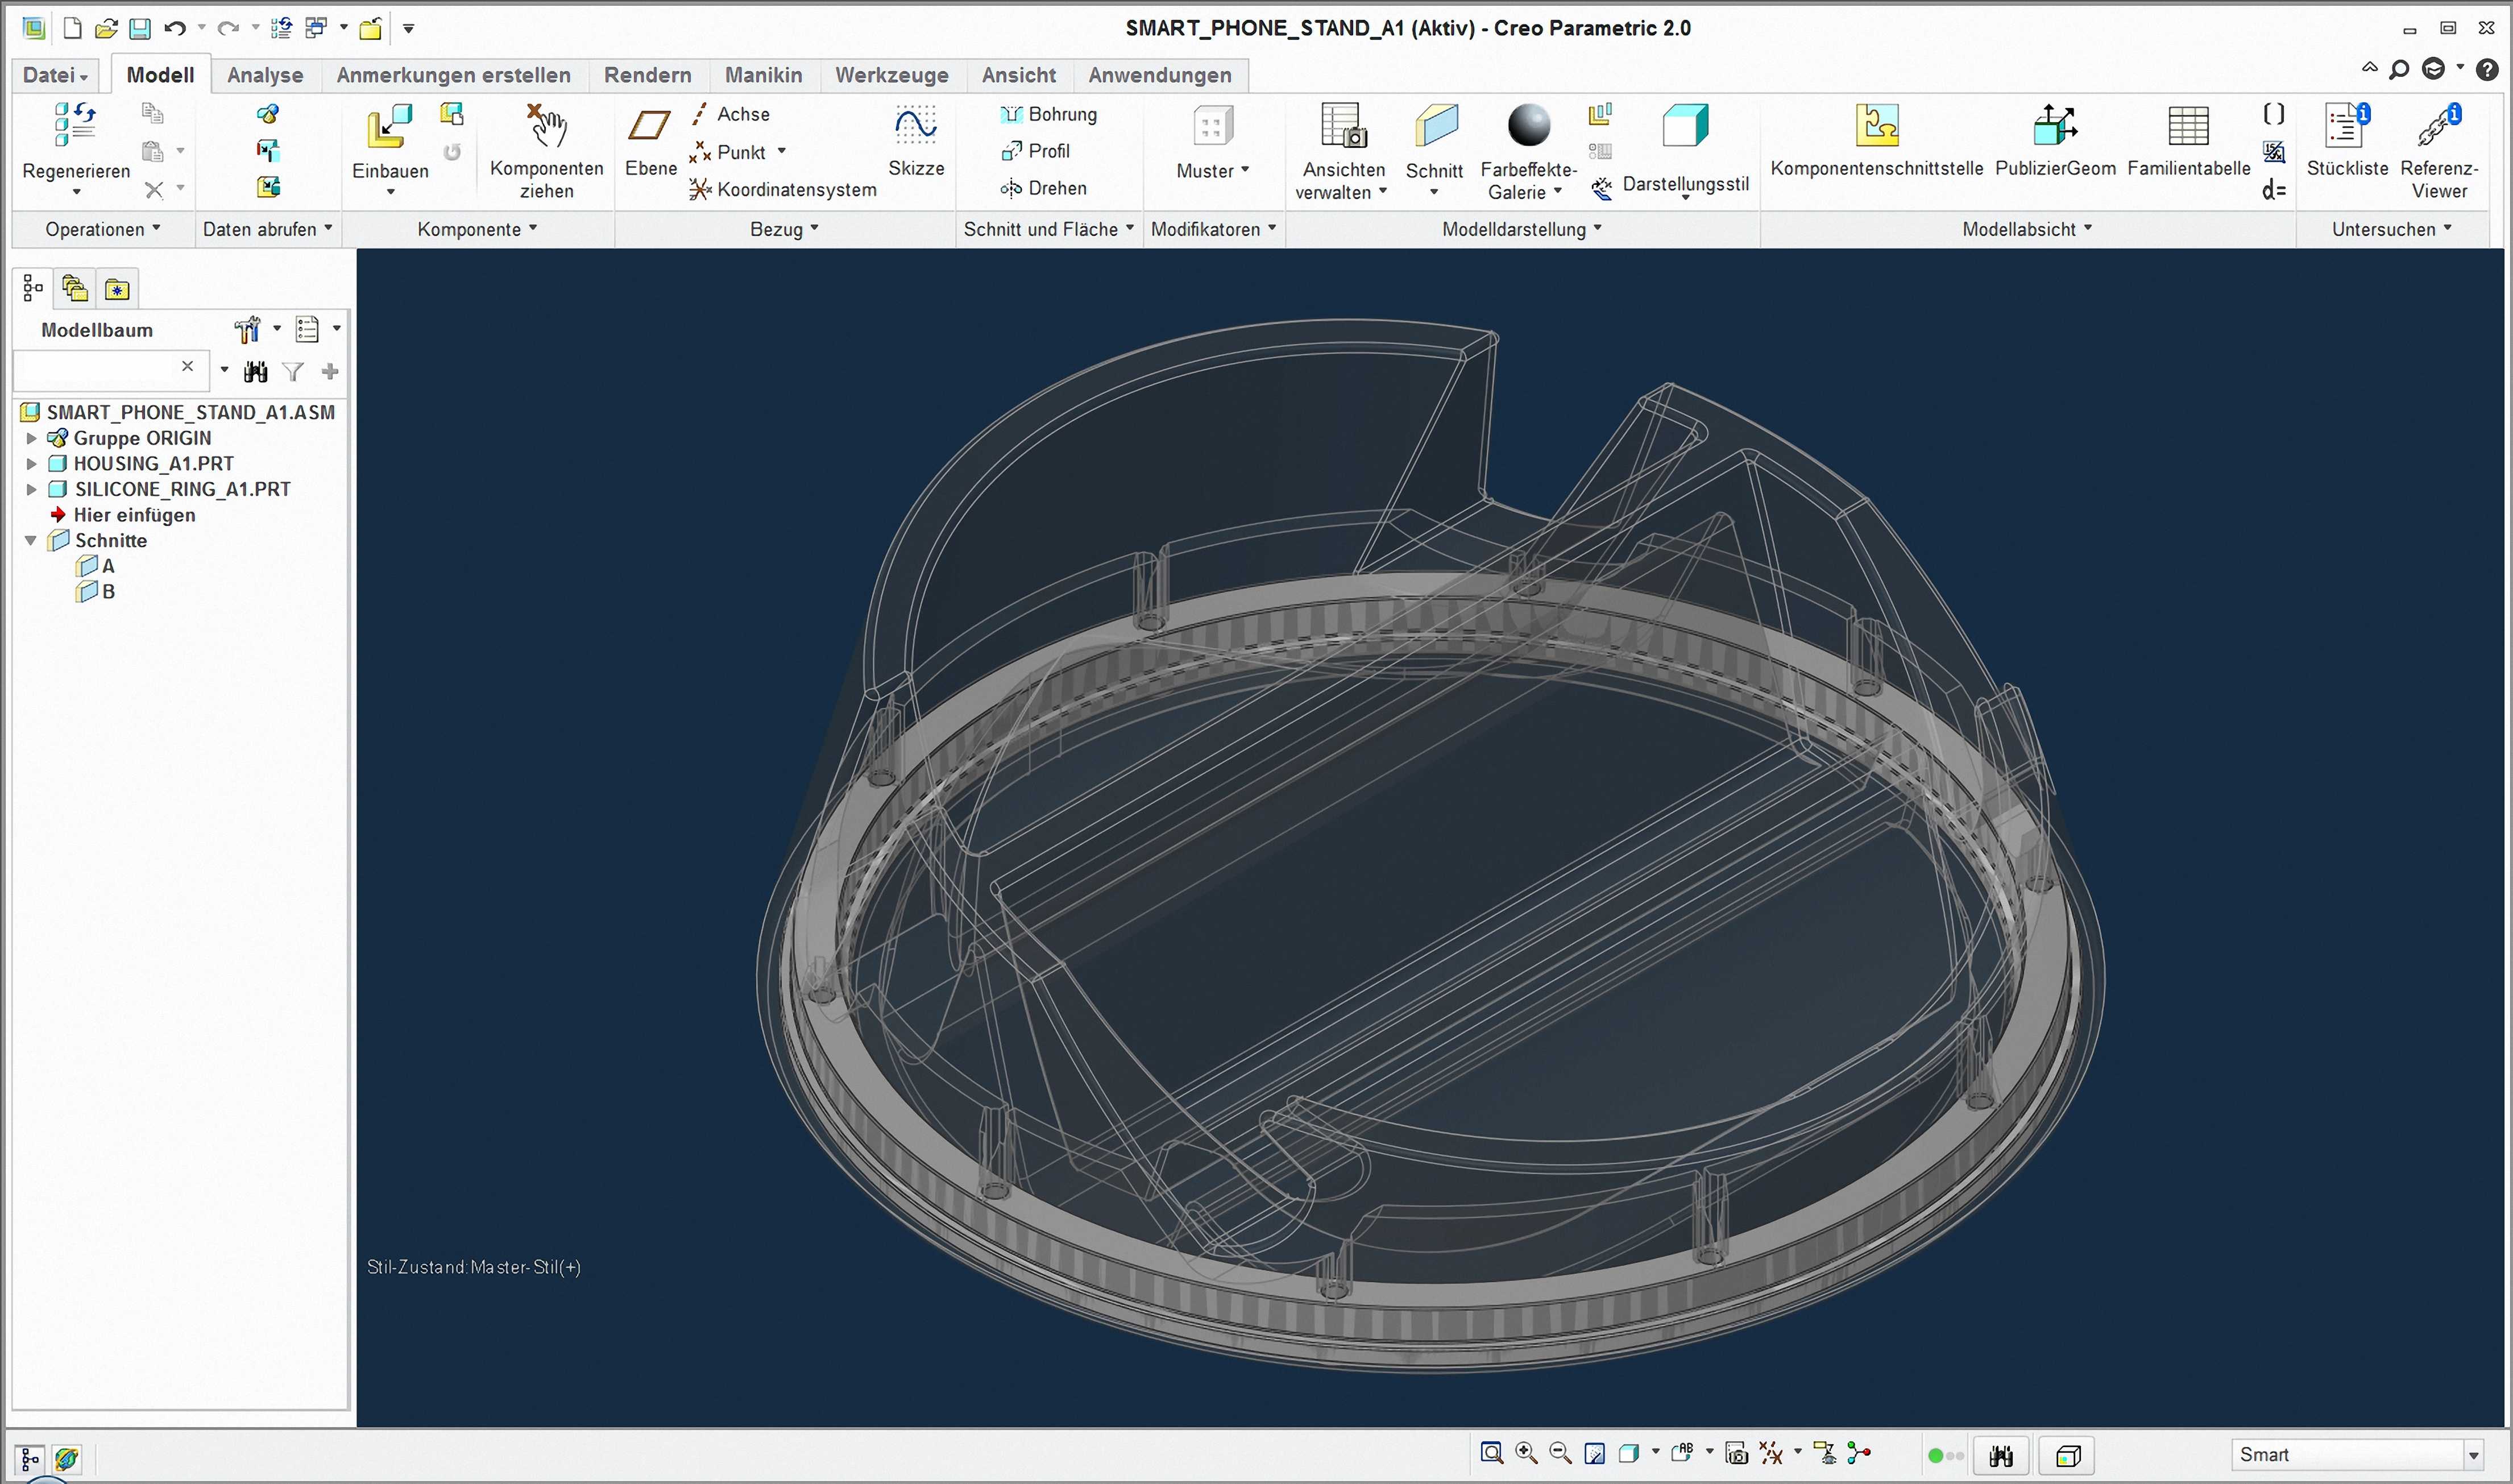Click the Schnitt icon
2513x1484 pixels.
[1437, 126]
